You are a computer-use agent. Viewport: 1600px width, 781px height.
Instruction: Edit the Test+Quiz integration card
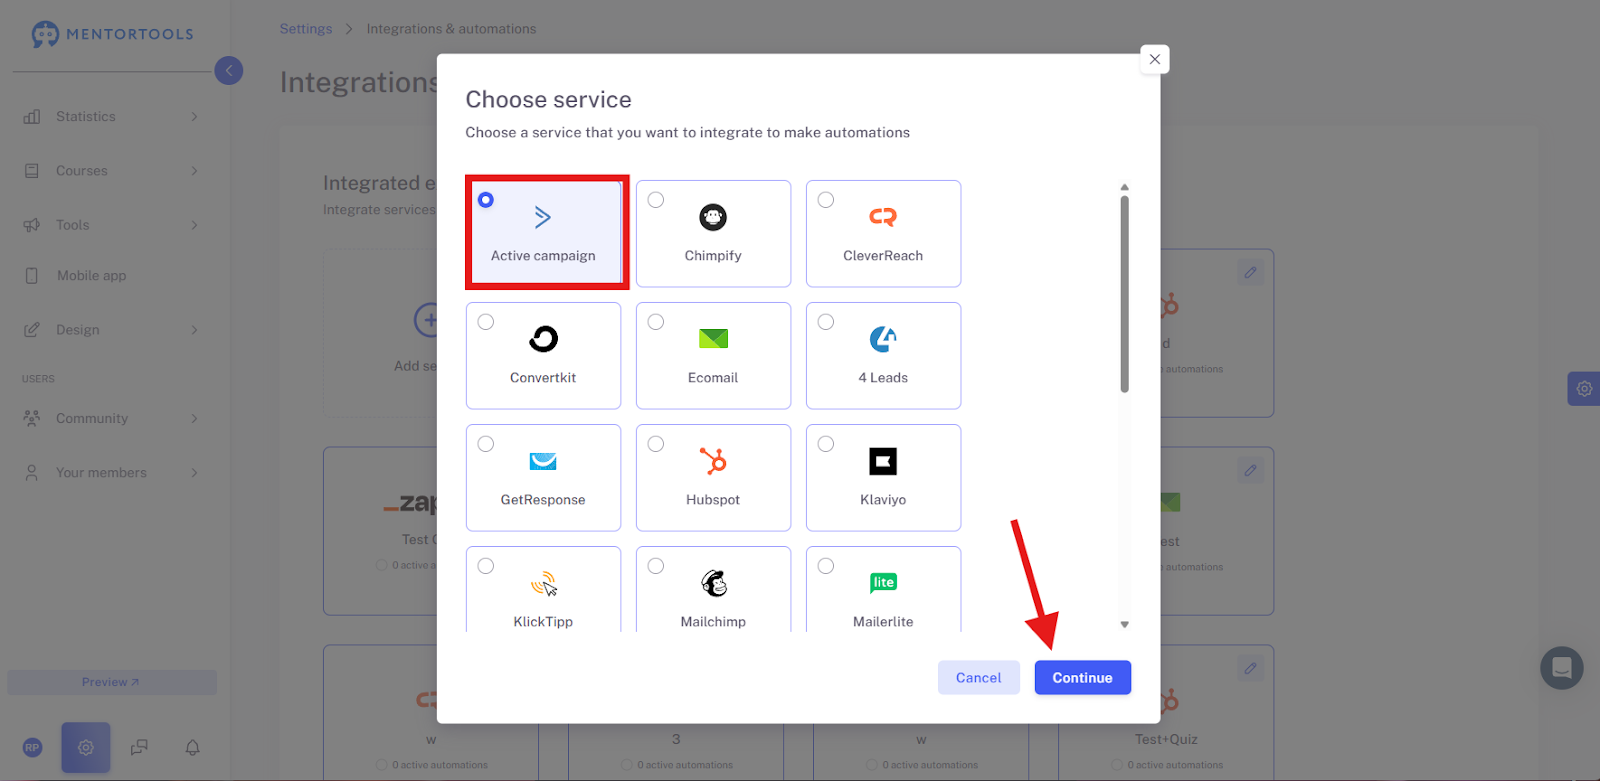(1250, 668)
